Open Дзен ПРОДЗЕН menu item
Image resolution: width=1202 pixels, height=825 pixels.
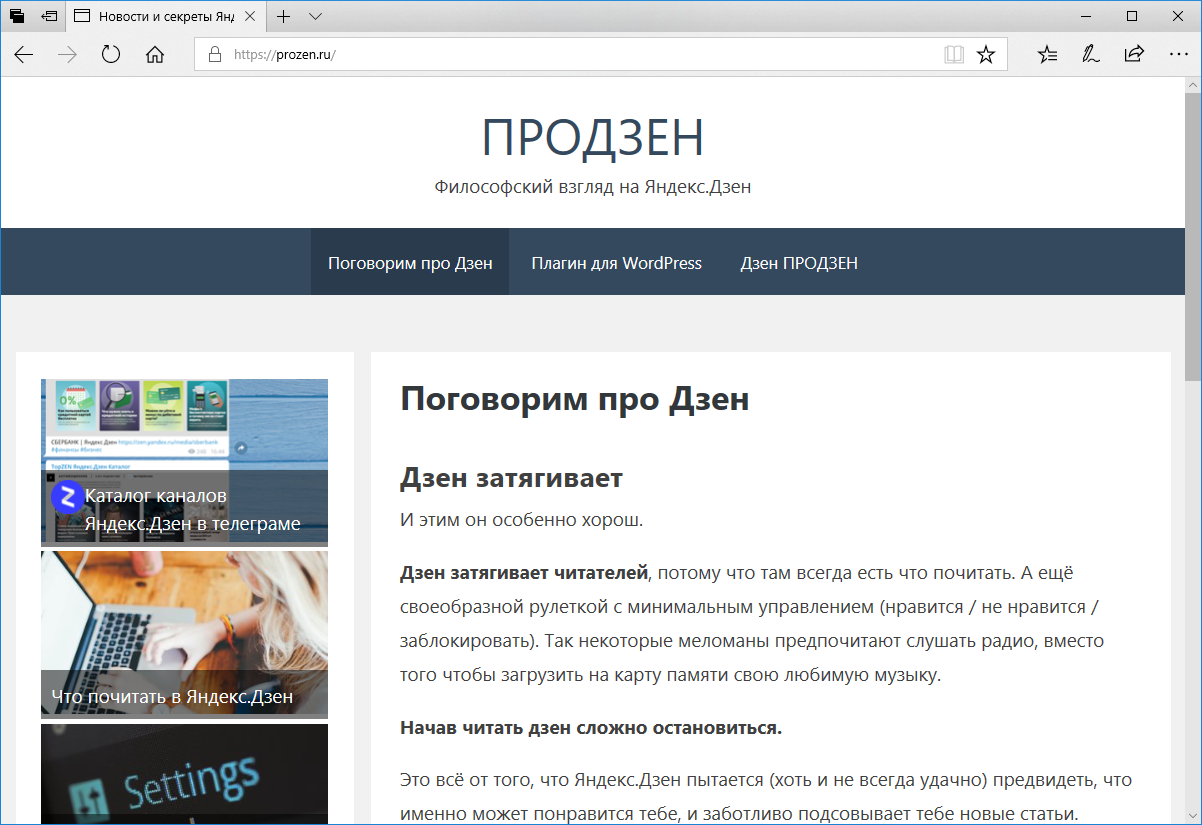[x=799, y=263]
